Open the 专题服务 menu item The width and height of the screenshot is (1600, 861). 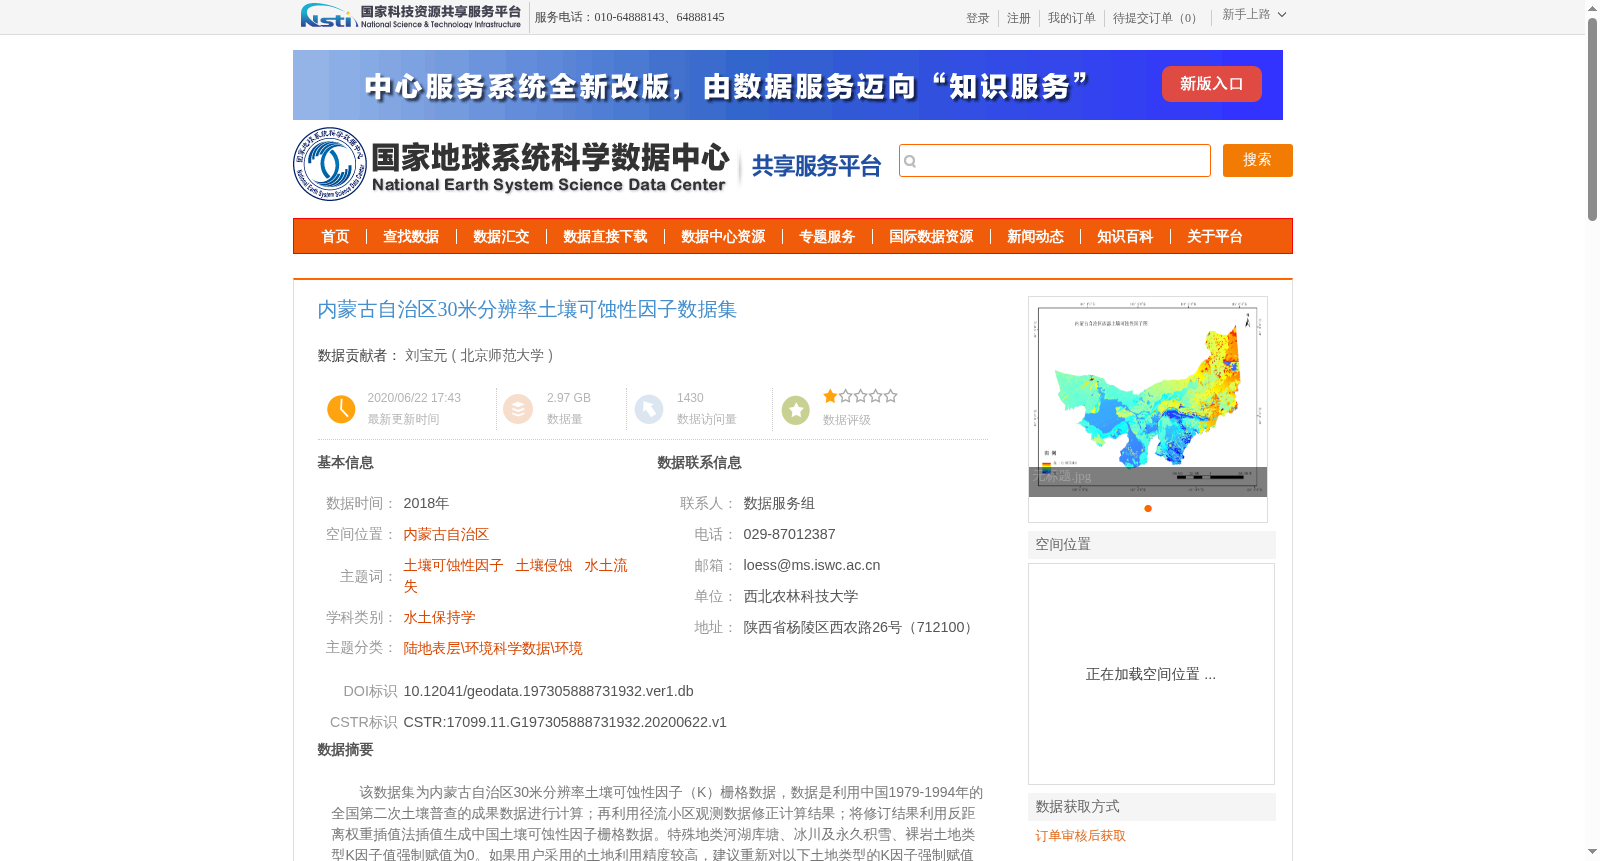pyautogui.click(x=827, y=237)
